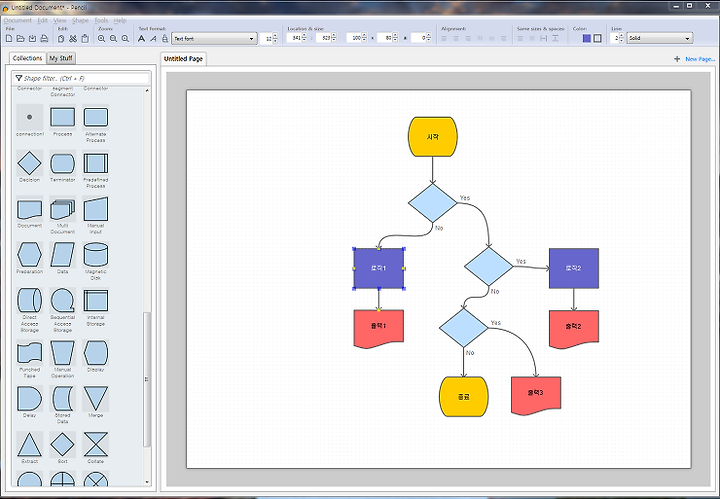Cut selection using the scissors icon
Image resolution: width=720 pixels, height=499 pixels.
tap(73, 39)
